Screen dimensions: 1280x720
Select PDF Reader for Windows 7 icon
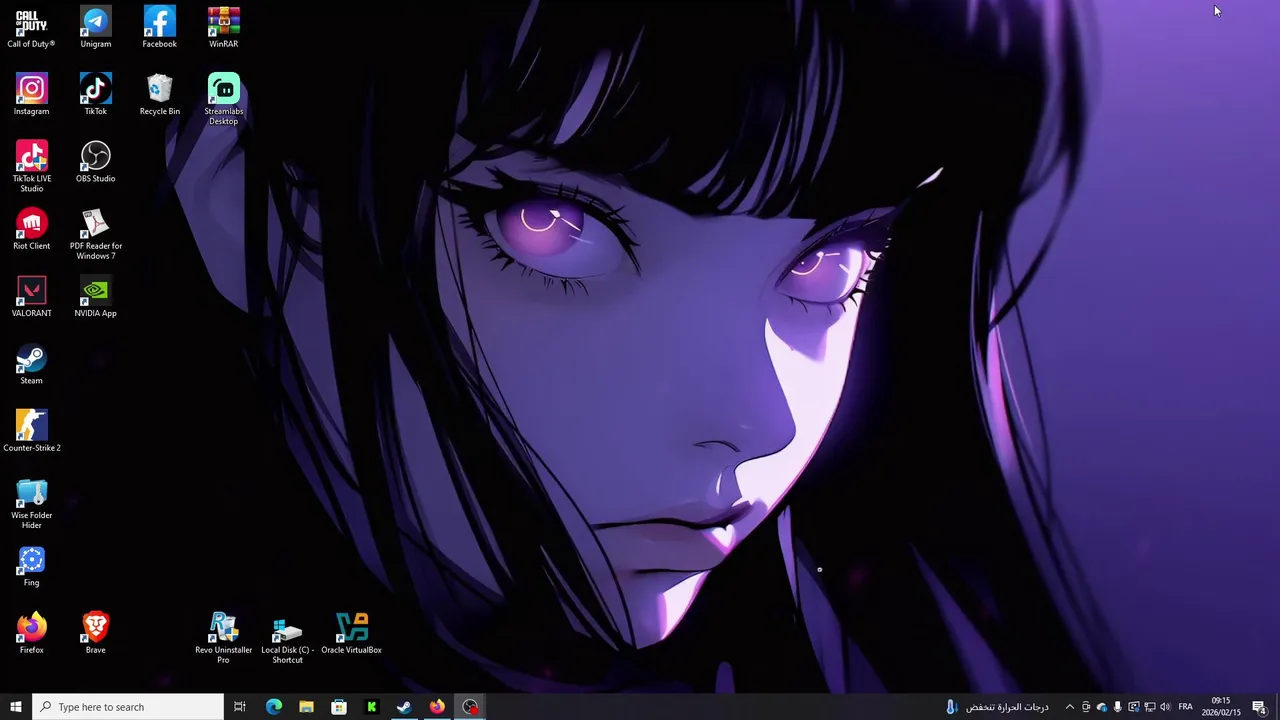96,234
